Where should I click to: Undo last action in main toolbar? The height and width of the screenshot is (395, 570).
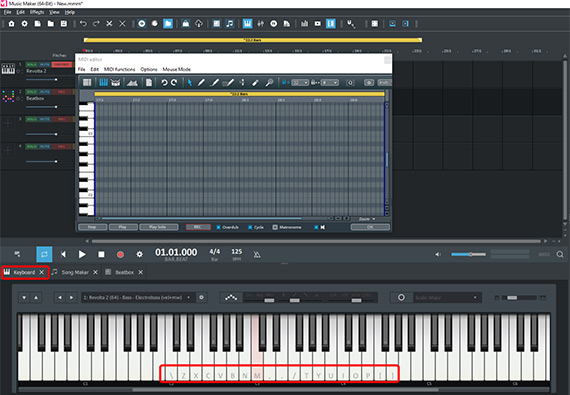[x=83, y=24]
